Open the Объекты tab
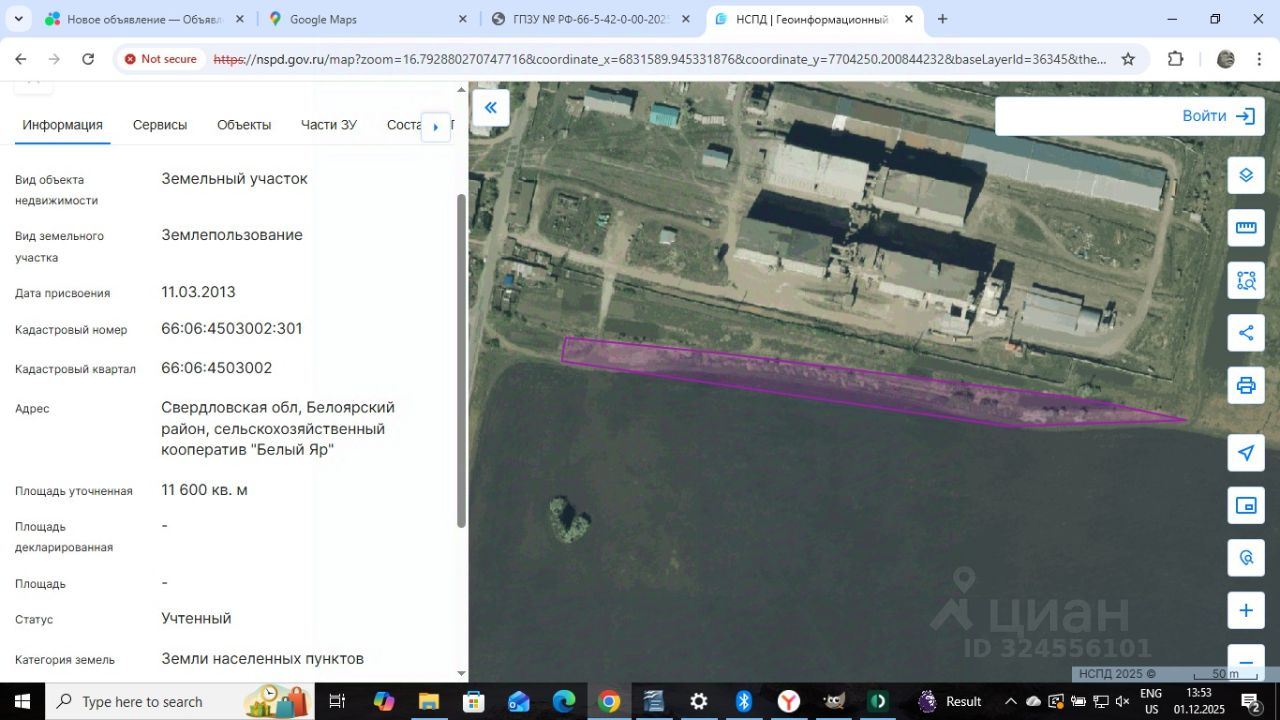The height and width of the screenshot is (720, 1280). pos(244,125)
